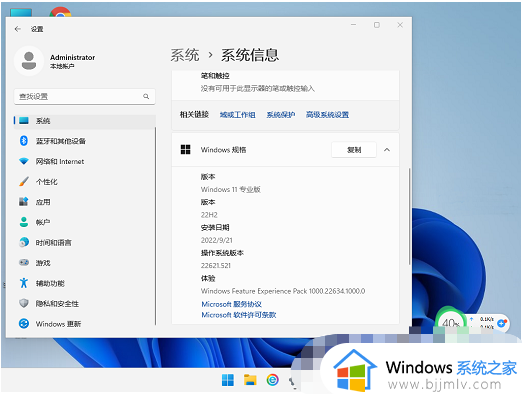Screen dimensions: 522x398
Task: Open the Microsoft 服务协议 link
Action: (x=231, y=304)
